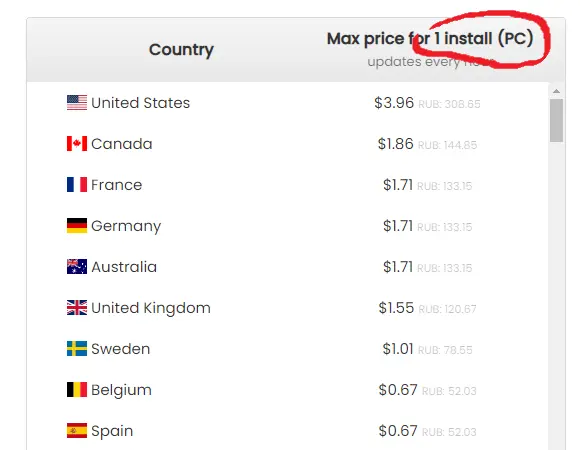Click the Belgium flag icon

(x=77, y=390)
